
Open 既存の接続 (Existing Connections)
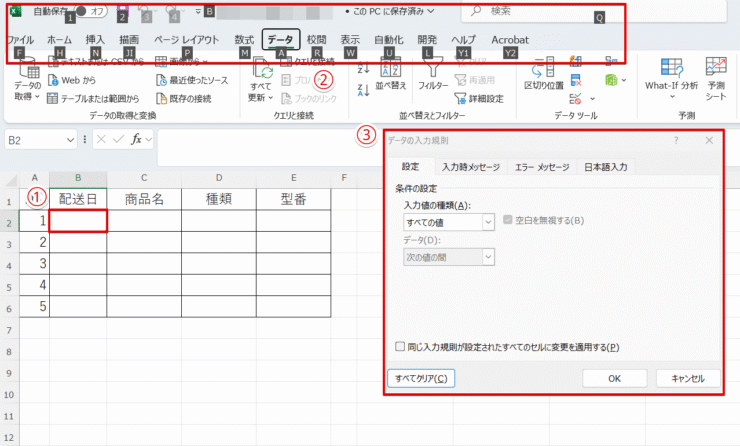click(x=184, y=98)
